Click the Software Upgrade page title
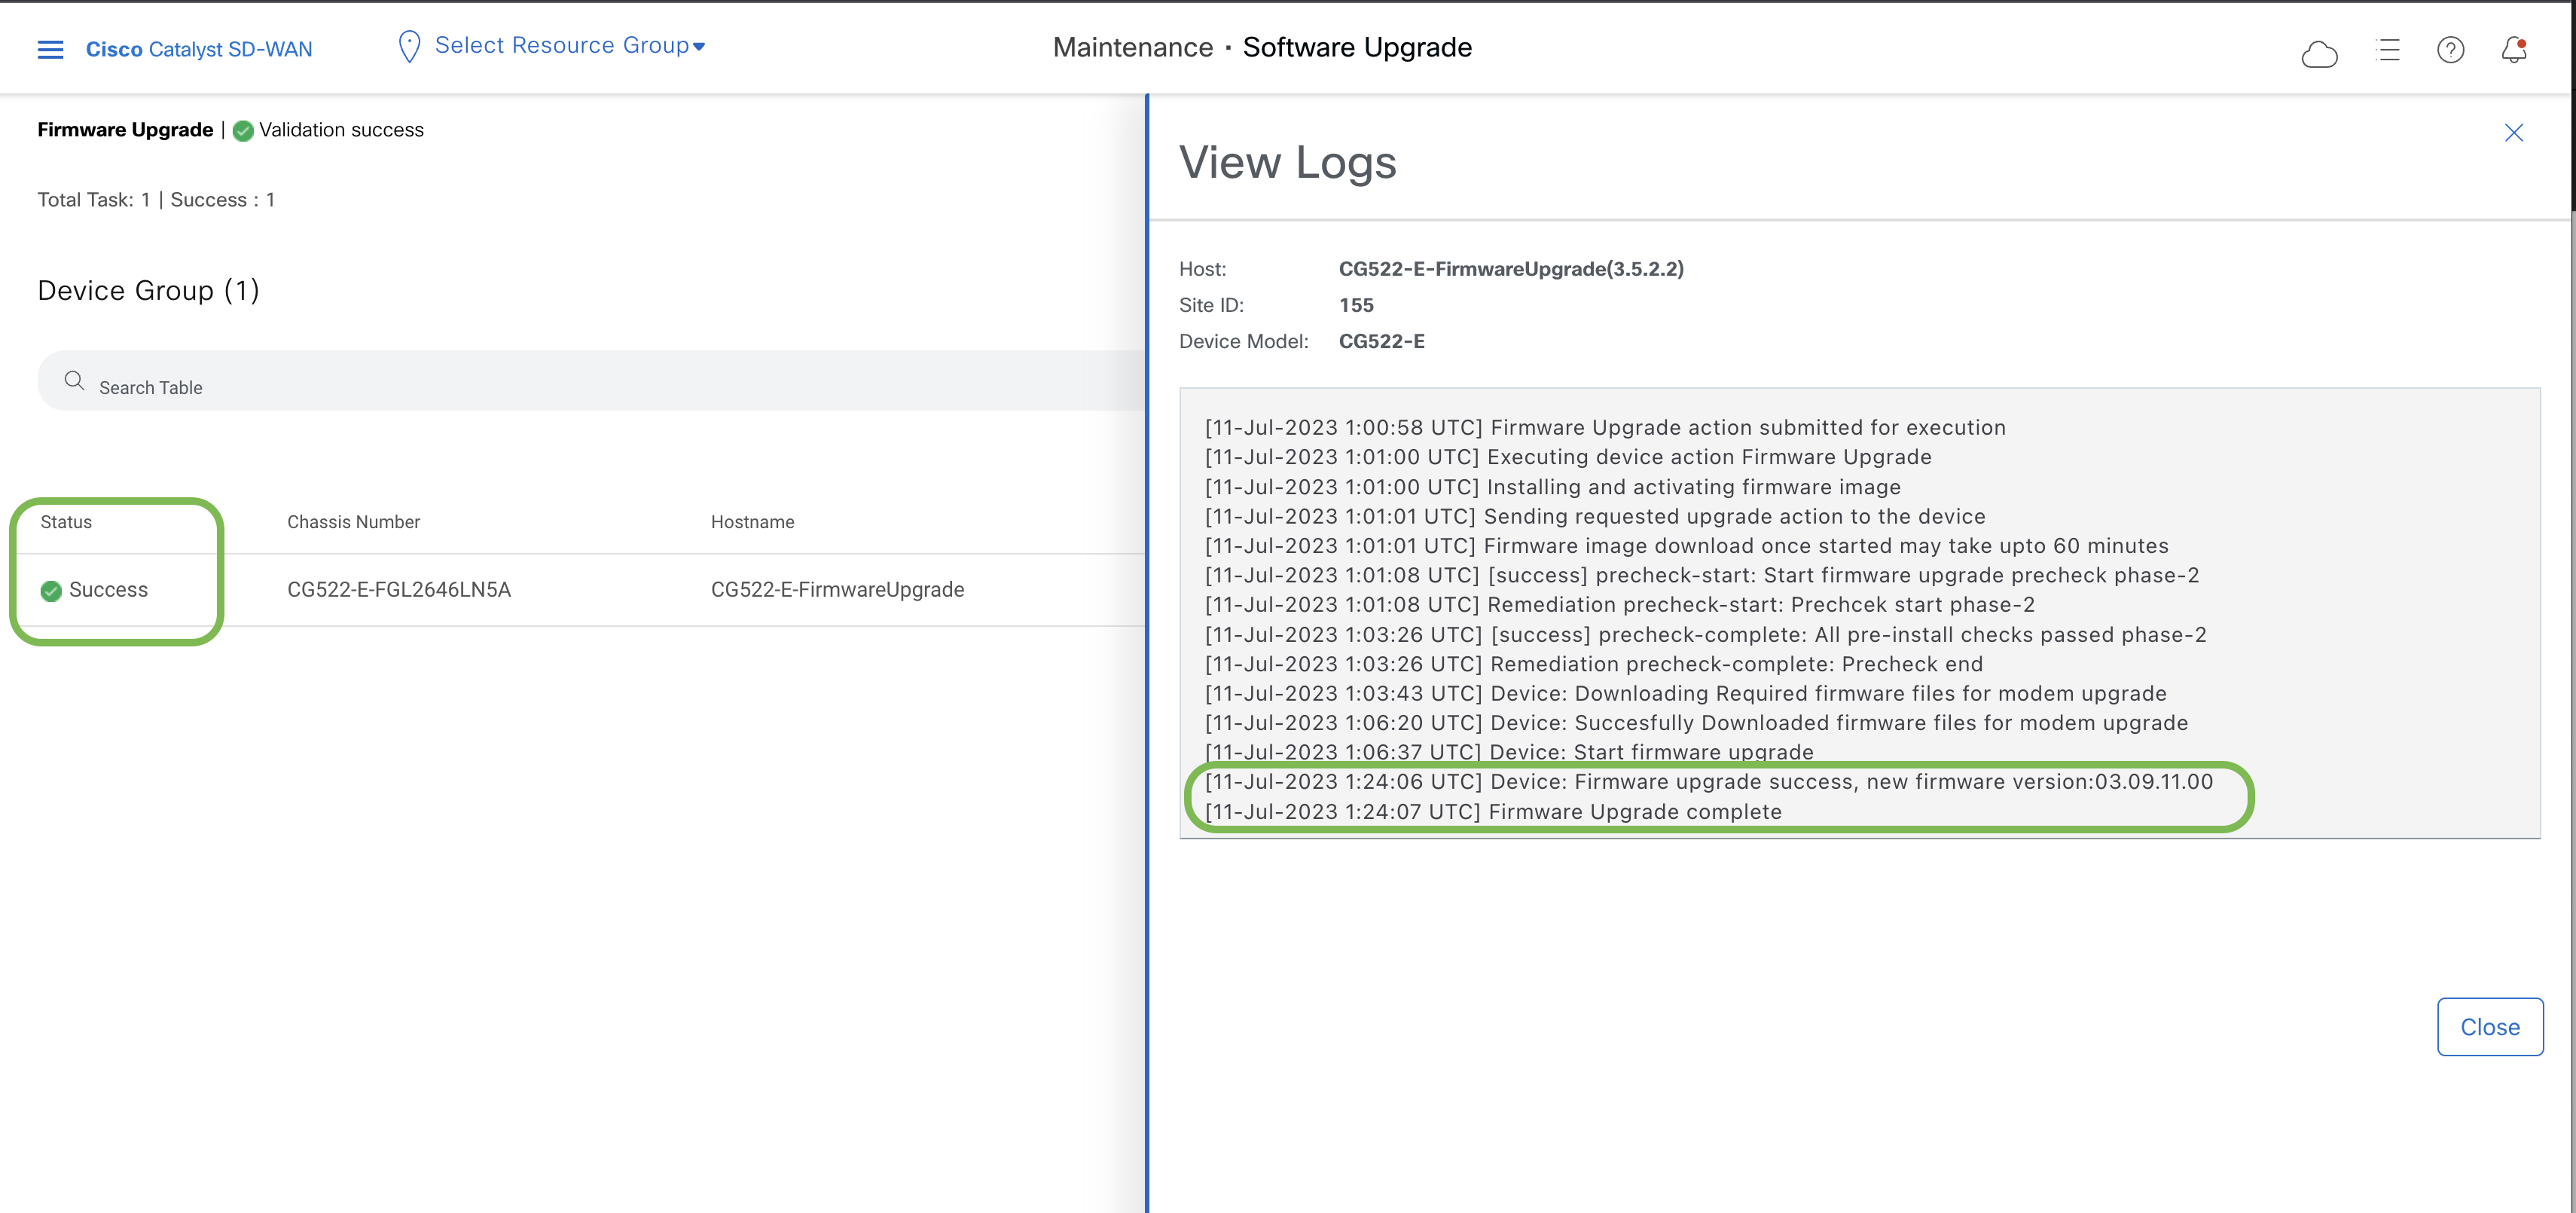Image resolution: width=2576 pixels, height=1213 pixels. point(1357,46)
